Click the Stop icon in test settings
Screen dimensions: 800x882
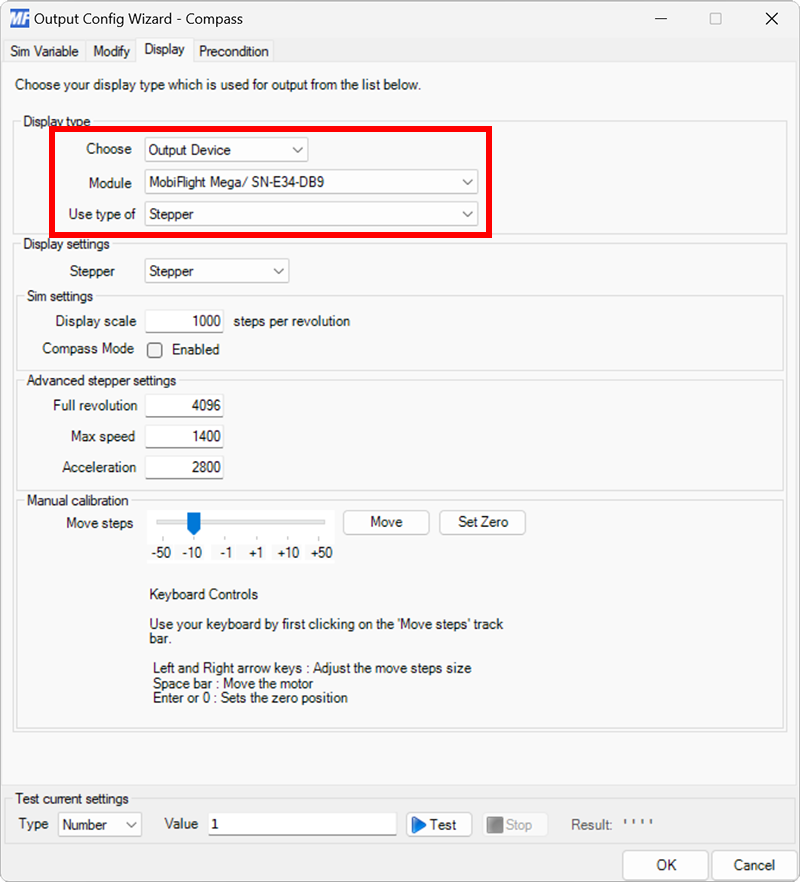click(x=512, y=824)
